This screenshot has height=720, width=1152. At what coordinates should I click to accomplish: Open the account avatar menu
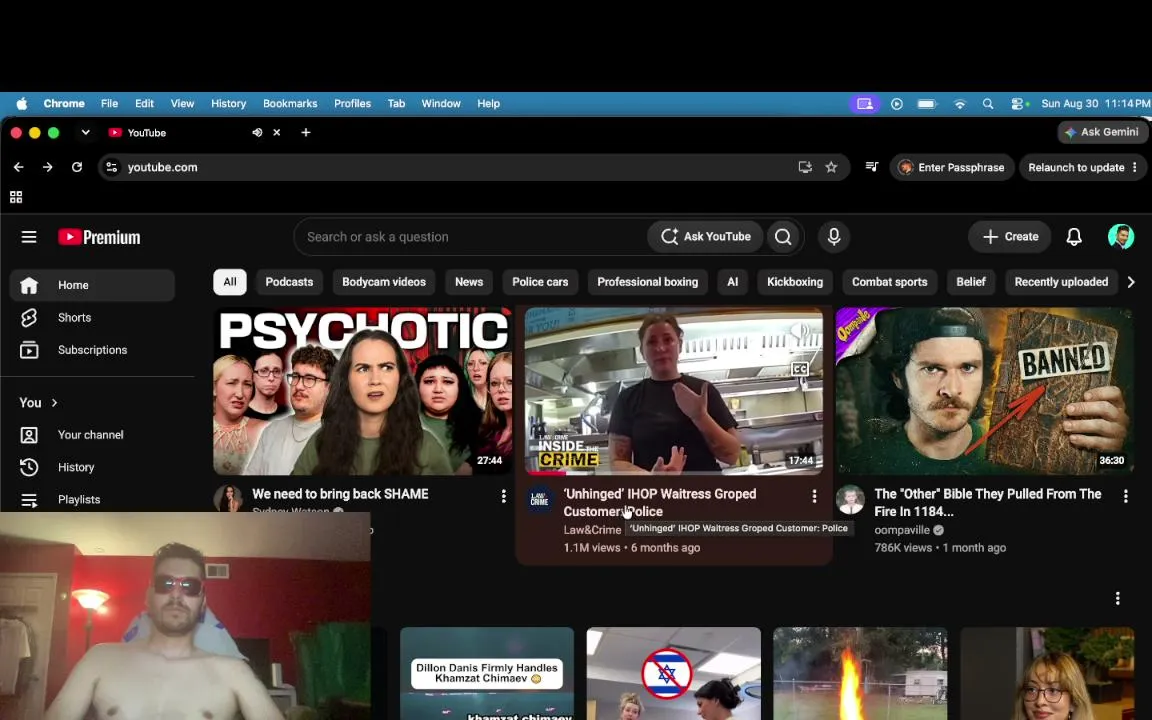1120,237
